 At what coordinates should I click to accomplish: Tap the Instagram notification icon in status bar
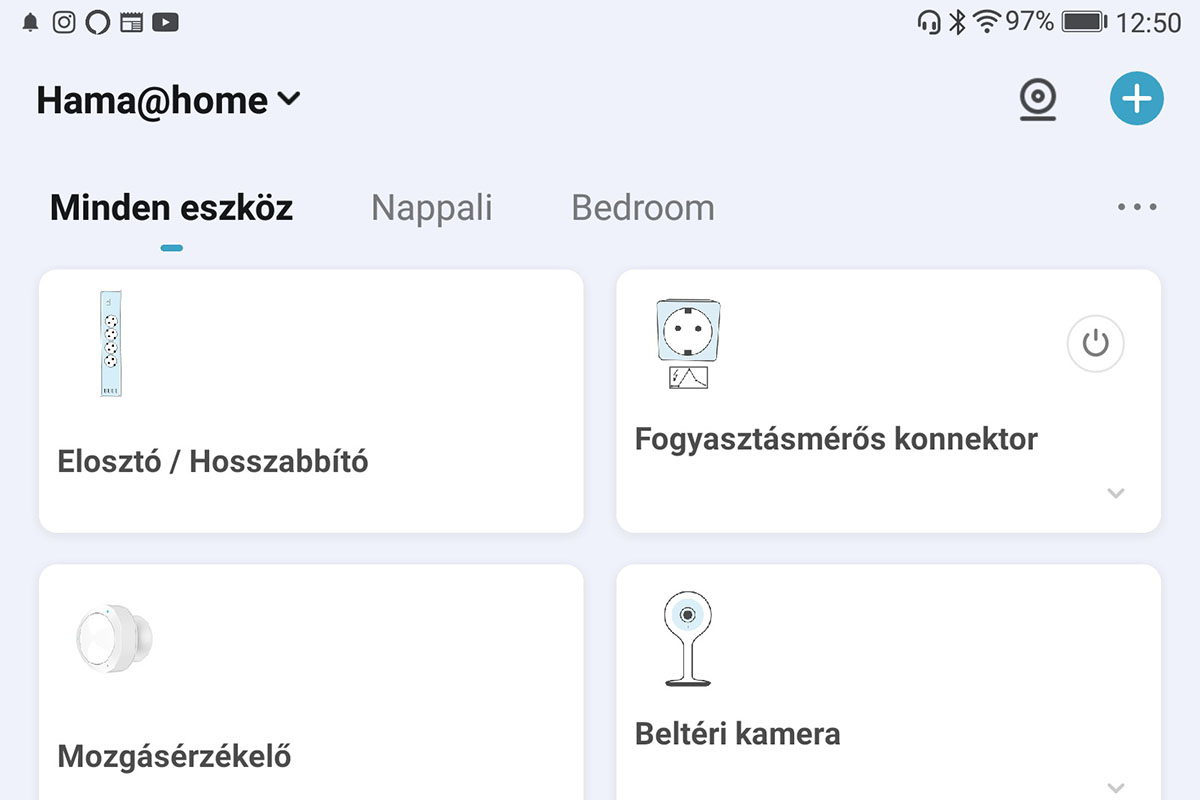[x=64, y=22]
